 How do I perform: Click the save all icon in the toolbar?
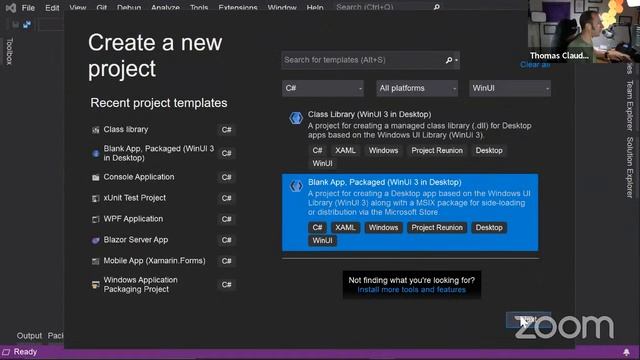point(27,24)
